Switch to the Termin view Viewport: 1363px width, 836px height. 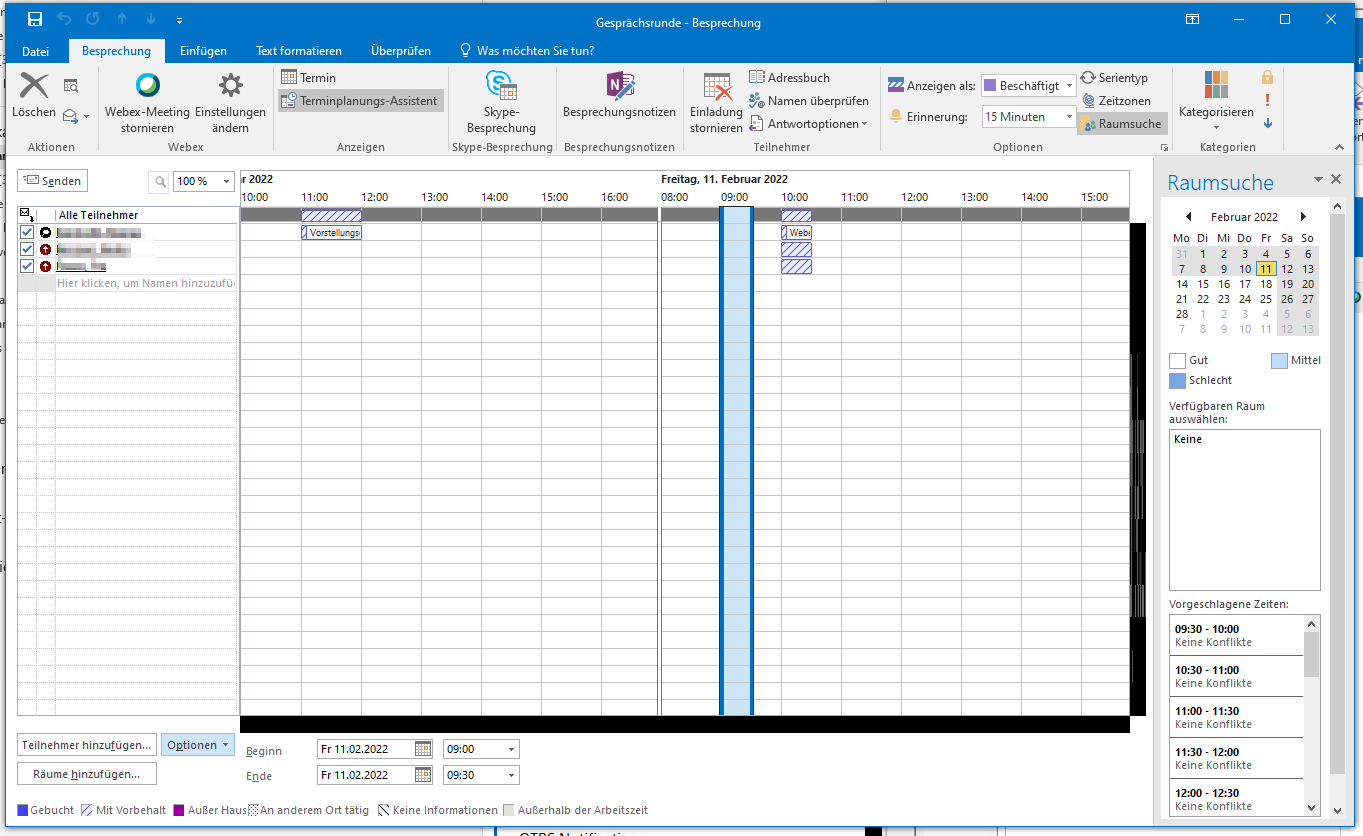(x=308, y=77)
